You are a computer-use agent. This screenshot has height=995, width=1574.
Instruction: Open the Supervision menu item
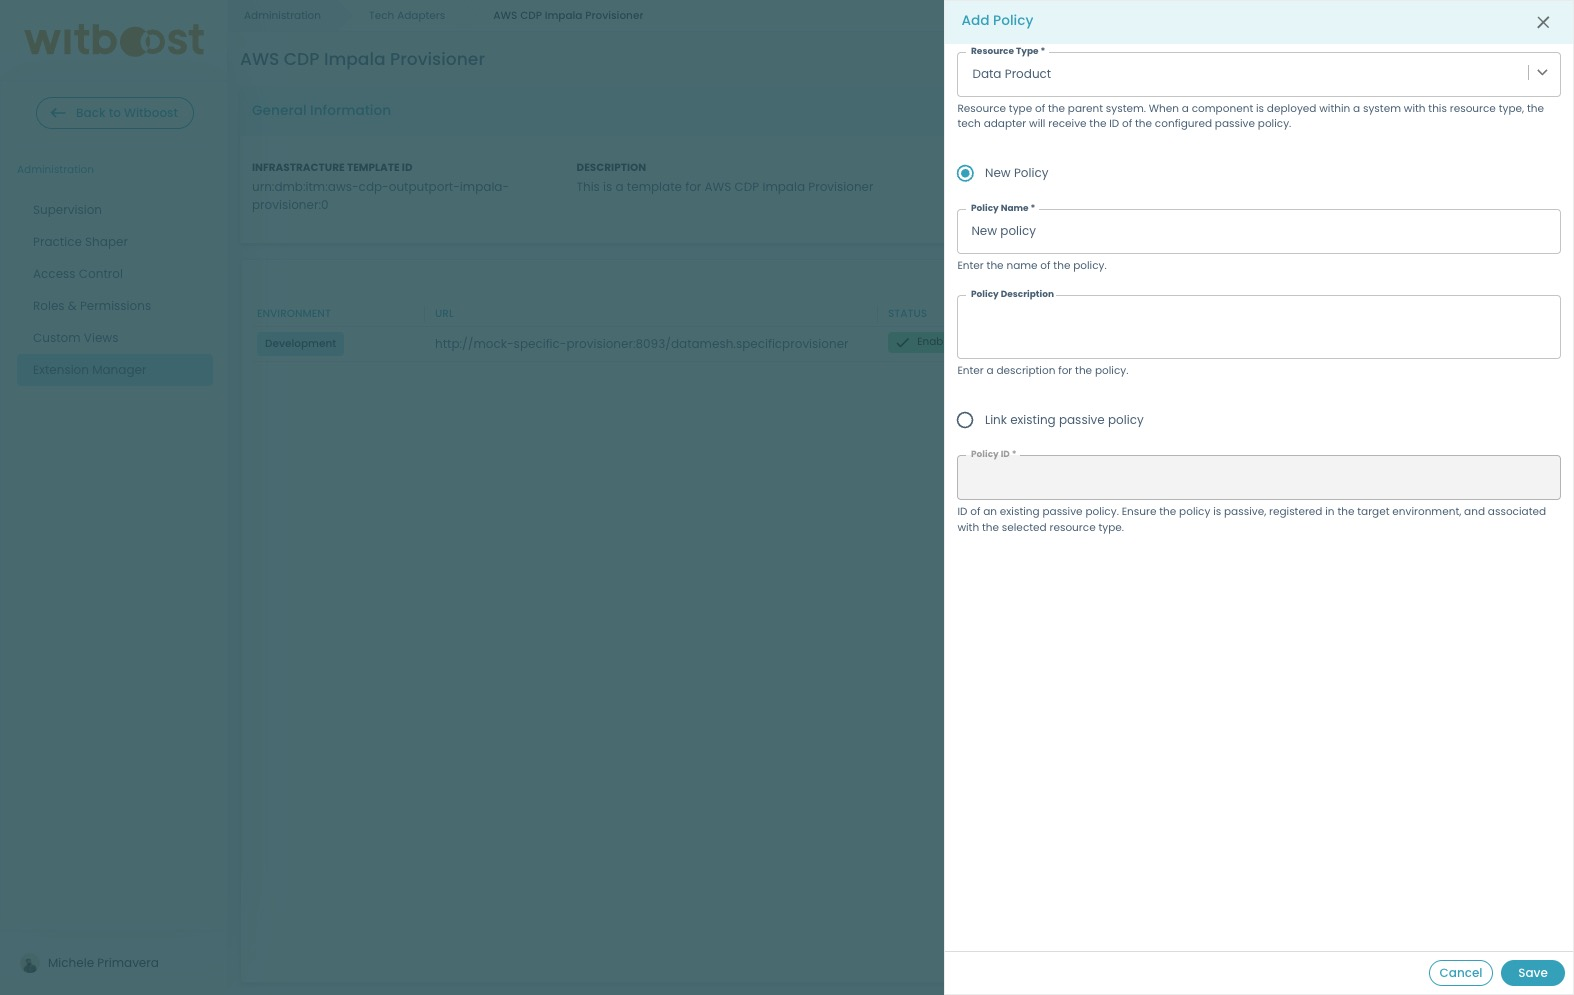(x=67, y=210)
